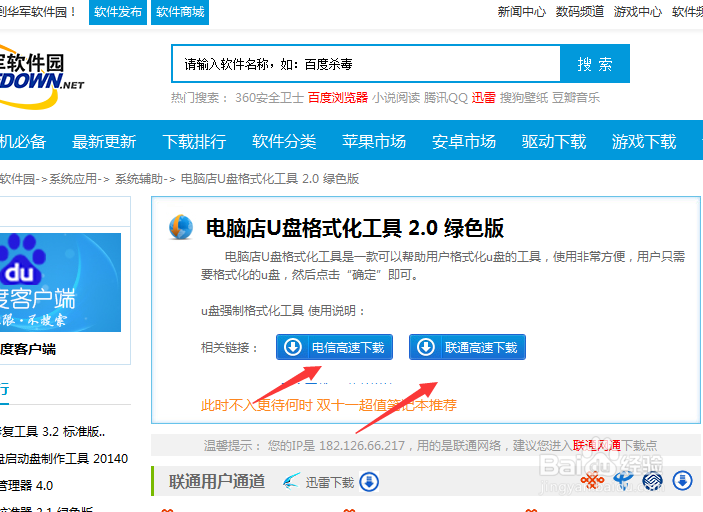Open the 系统应用 breadcrumb link
Image resolution: width=703 pixels, height=512 pixels.
point(73,179)
